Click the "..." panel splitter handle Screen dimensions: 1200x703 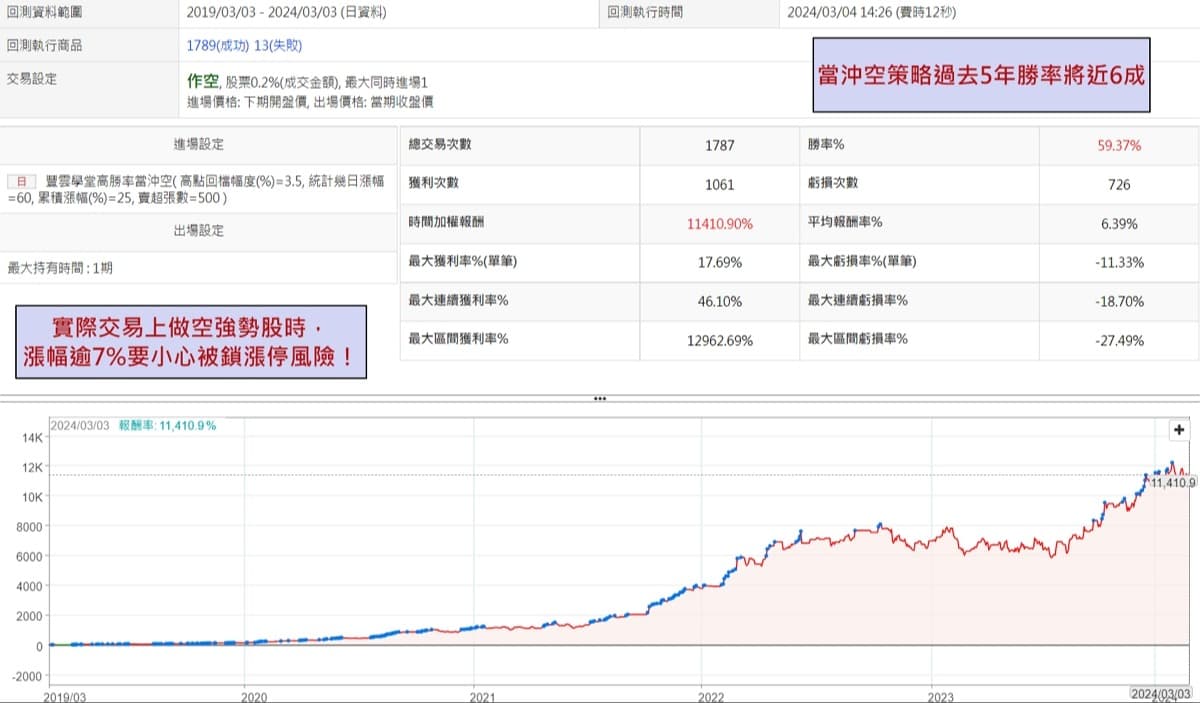tap(600, 398)
